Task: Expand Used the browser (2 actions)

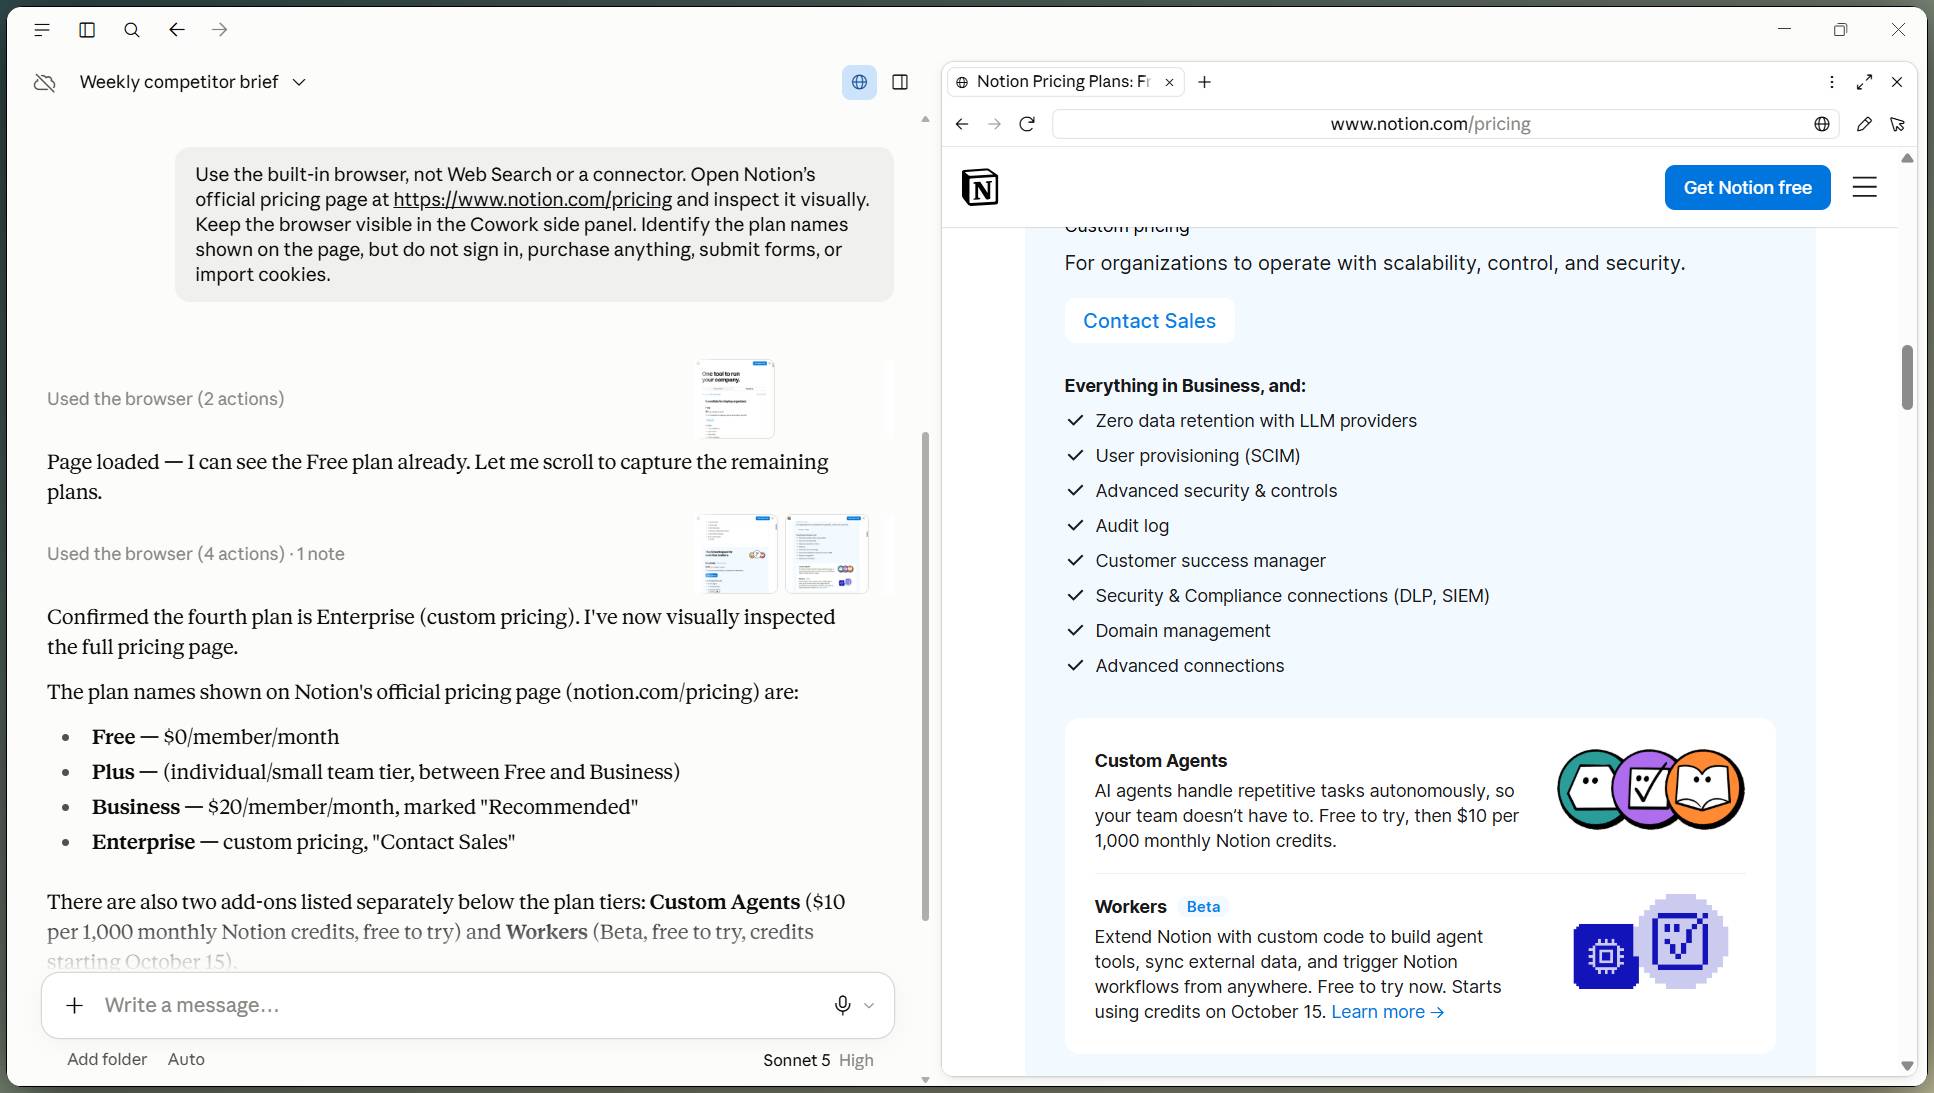Action: point(166,399)
